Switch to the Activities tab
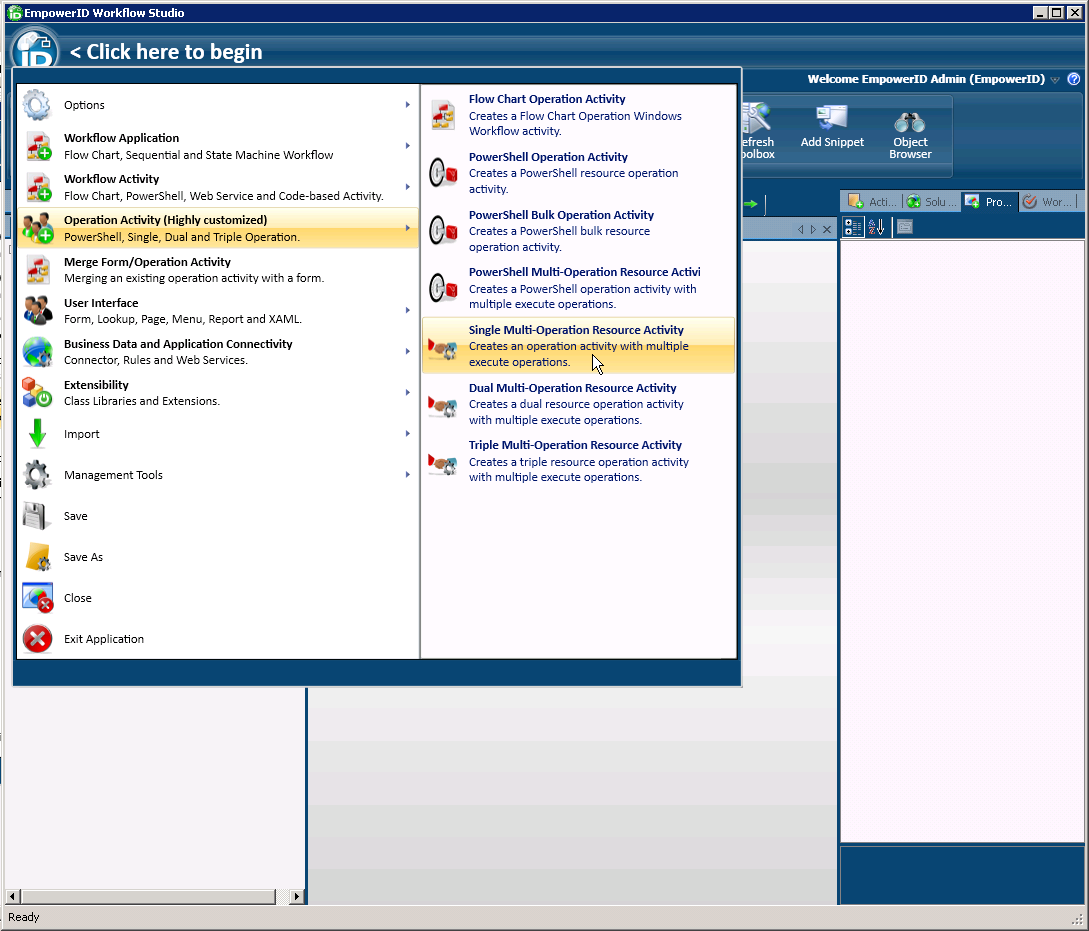The height and width of the screenshot is (931, 1089). tap(871, 201)
